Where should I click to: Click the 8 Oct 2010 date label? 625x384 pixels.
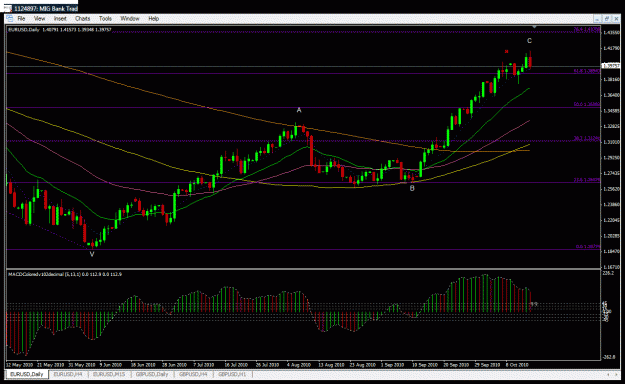(517, 365)
